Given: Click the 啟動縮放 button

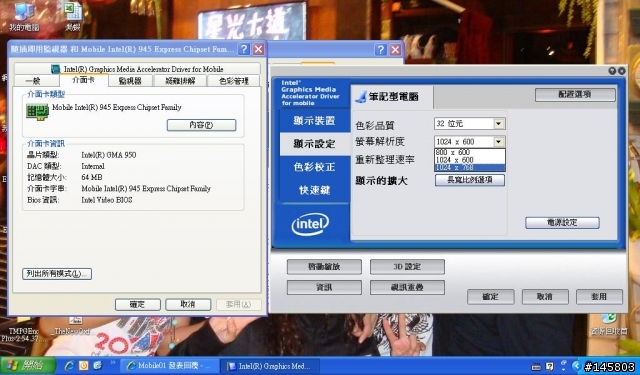Looking at the screenshot, I should 324,267.
